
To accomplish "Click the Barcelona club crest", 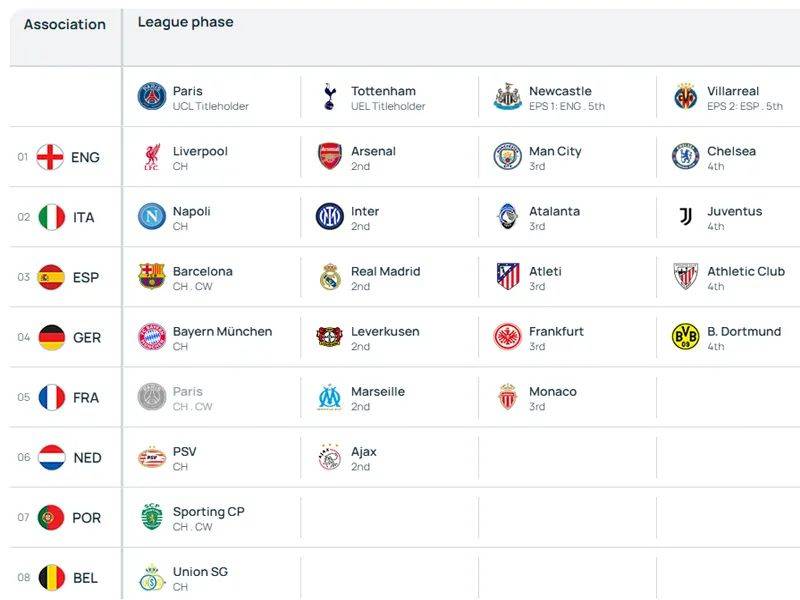I will coord(152,277).
